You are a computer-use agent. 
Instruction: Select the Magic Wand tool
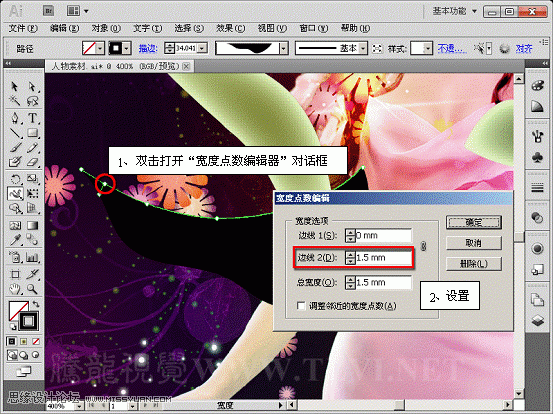[14, 101]
